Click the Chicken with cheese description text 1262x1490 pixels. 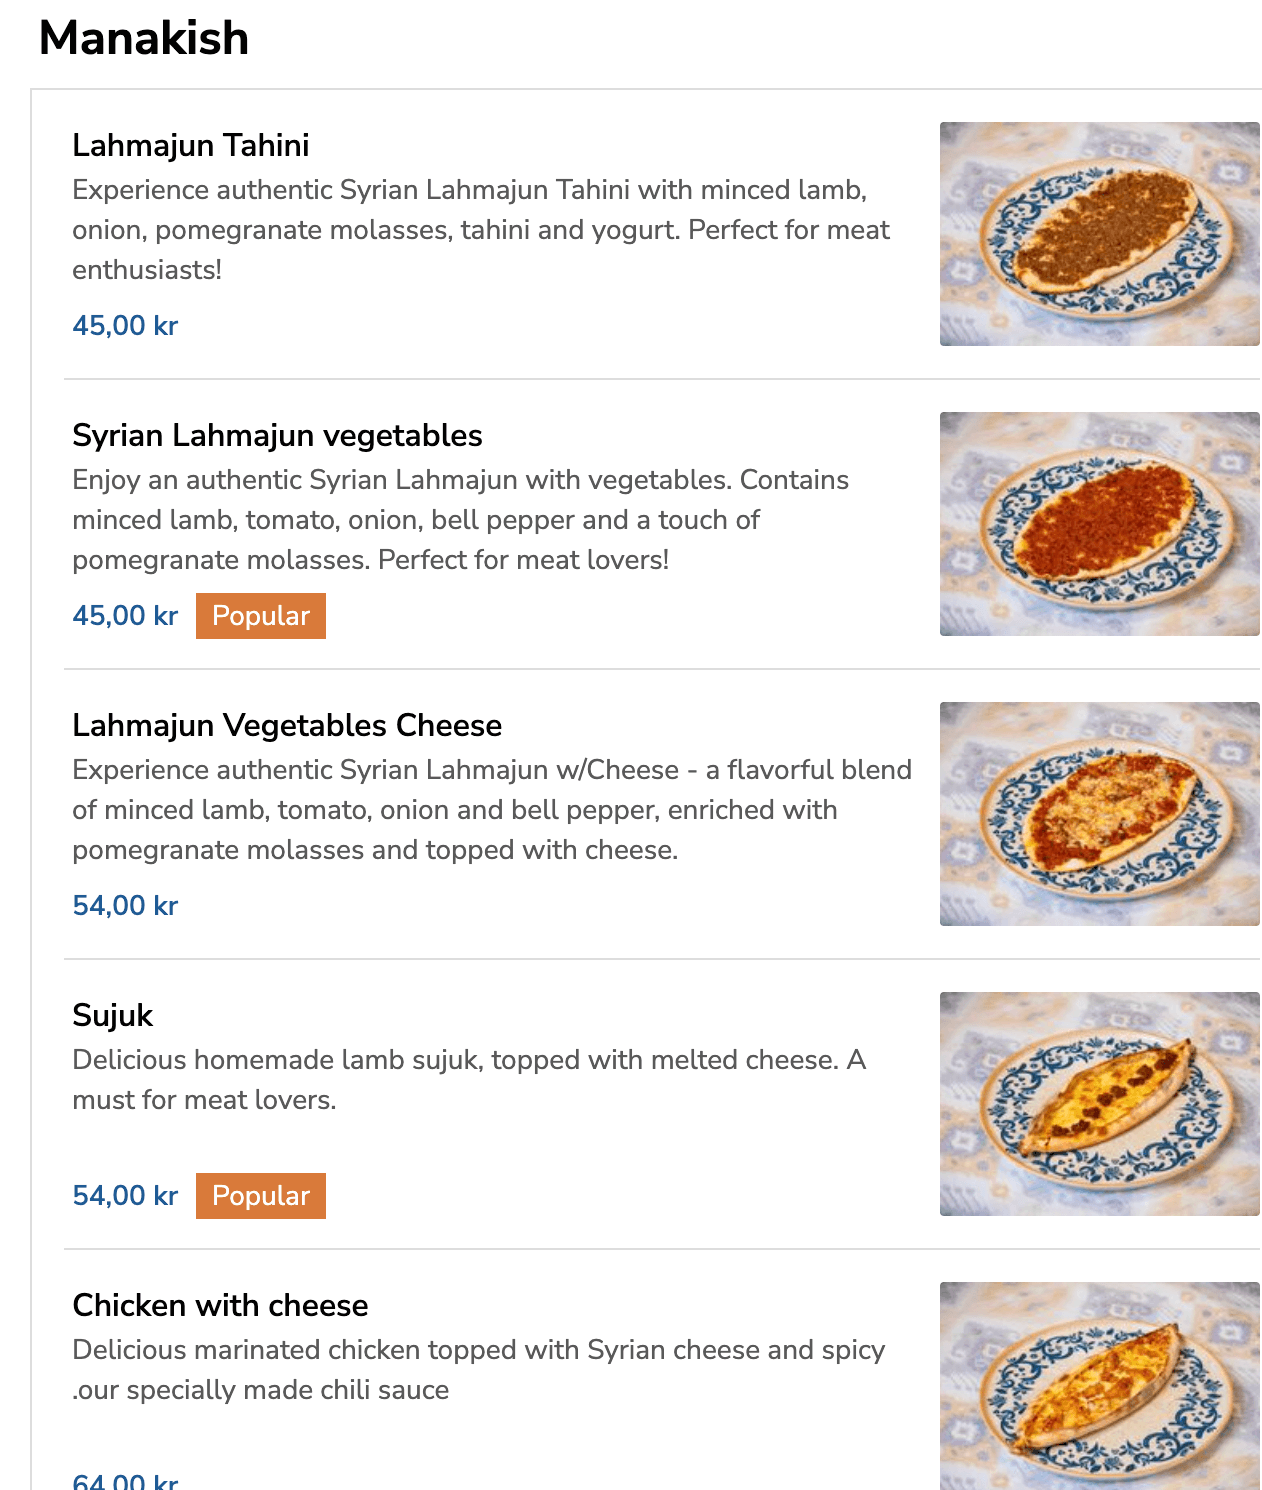tap(478, 1370)
